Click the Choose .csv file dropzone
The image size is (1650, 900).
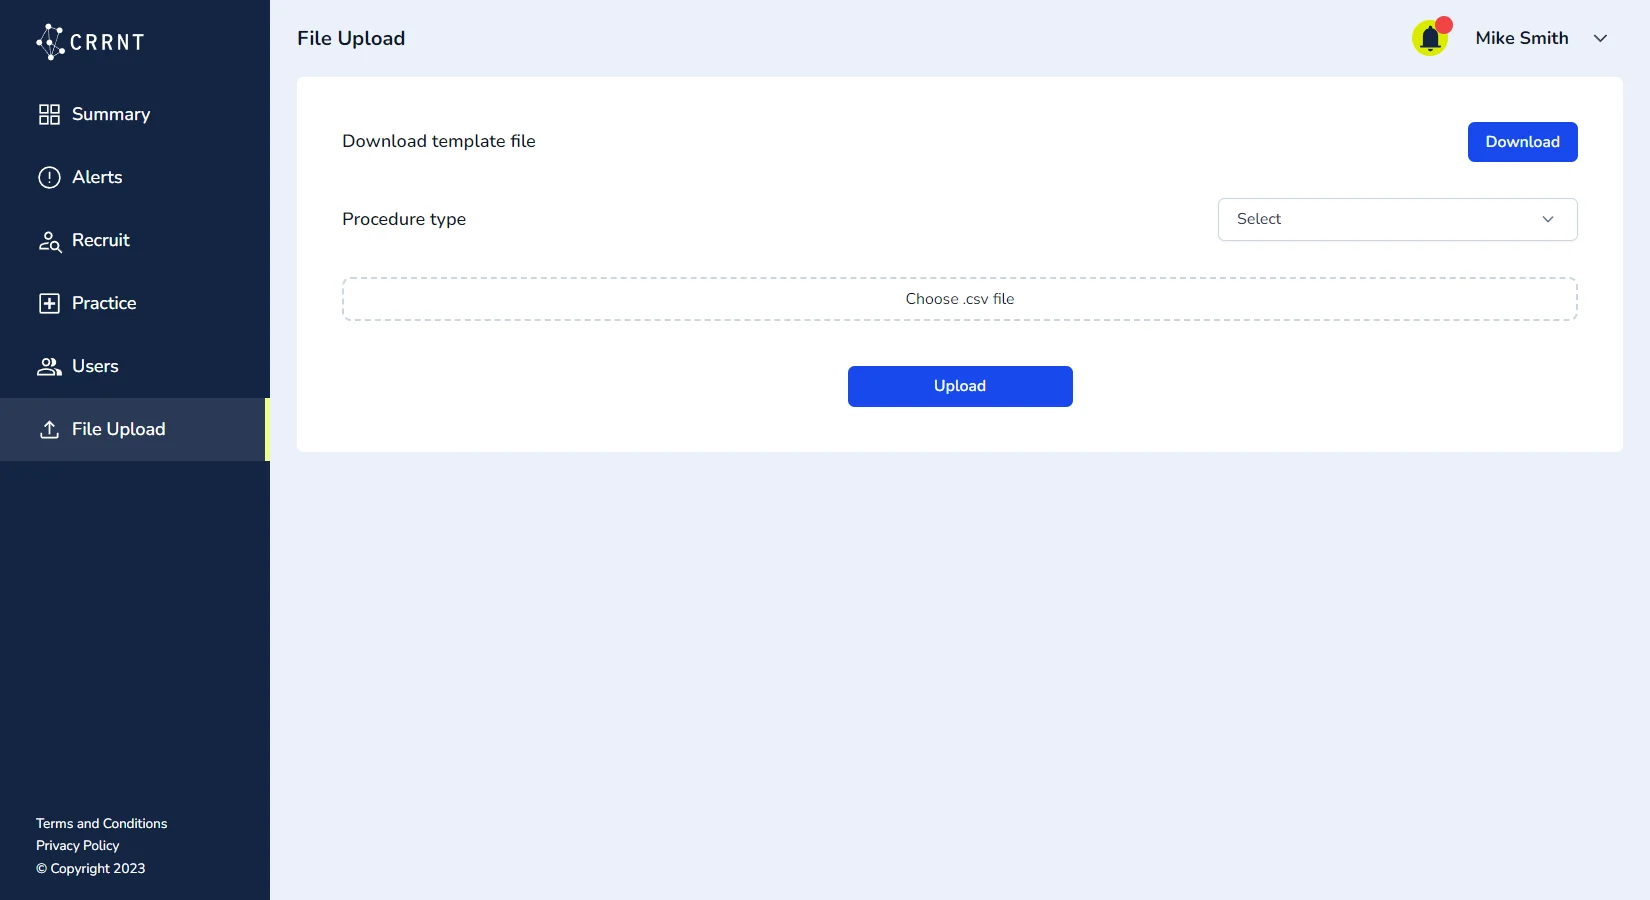click(x=959, y=299)
